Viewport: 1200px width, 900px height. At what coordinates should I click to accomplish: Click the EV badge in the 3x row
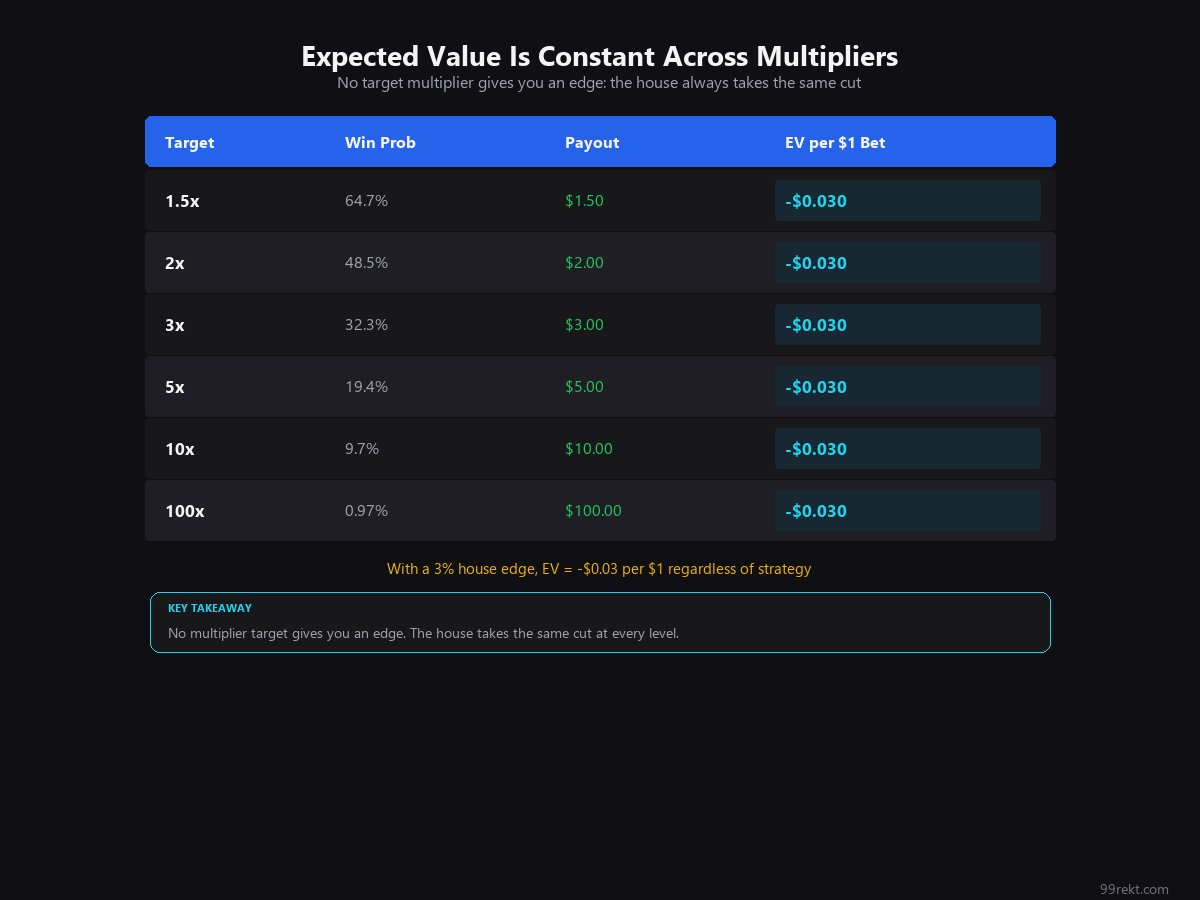click(907, 325)
